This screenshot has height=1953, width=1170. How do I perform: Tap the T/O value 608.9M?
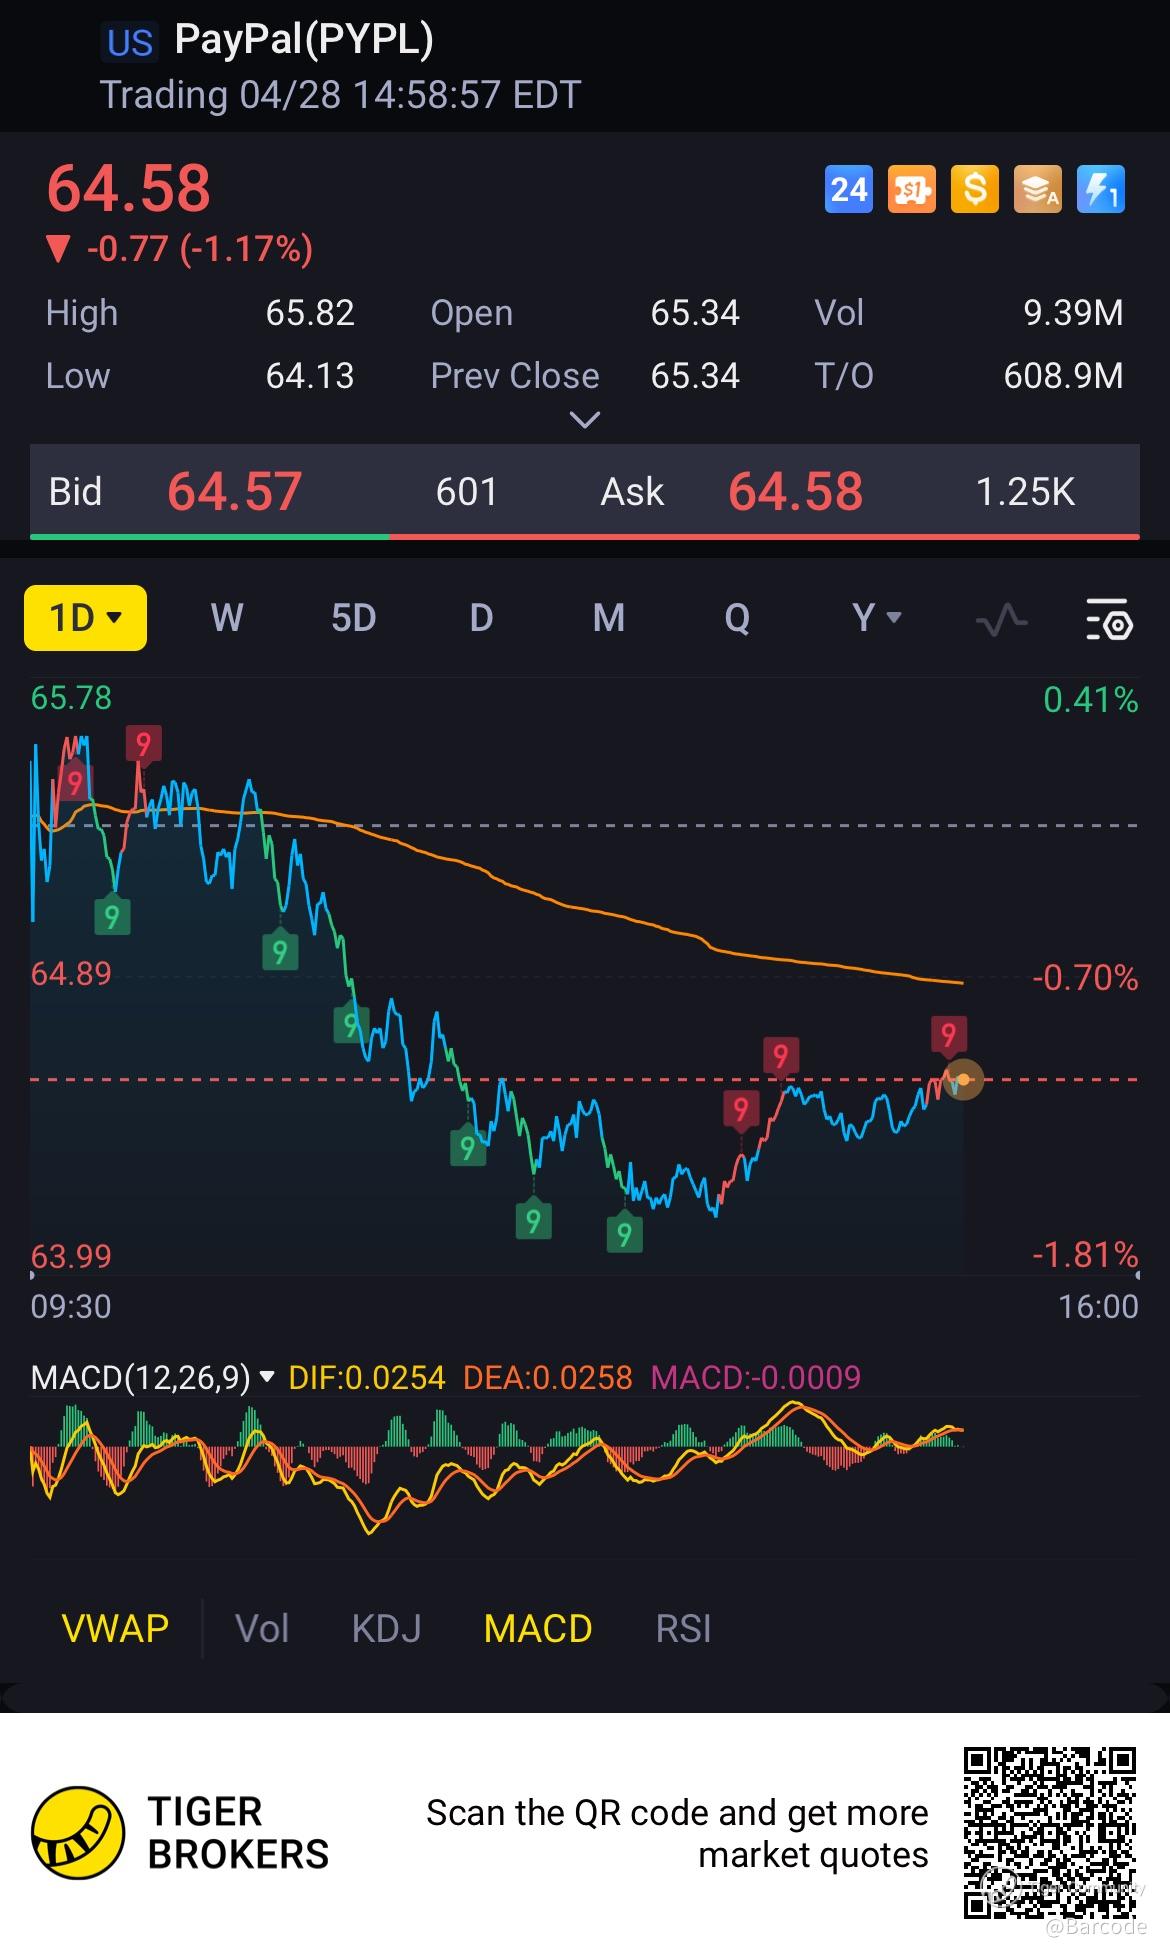(x=1063, y=376)
